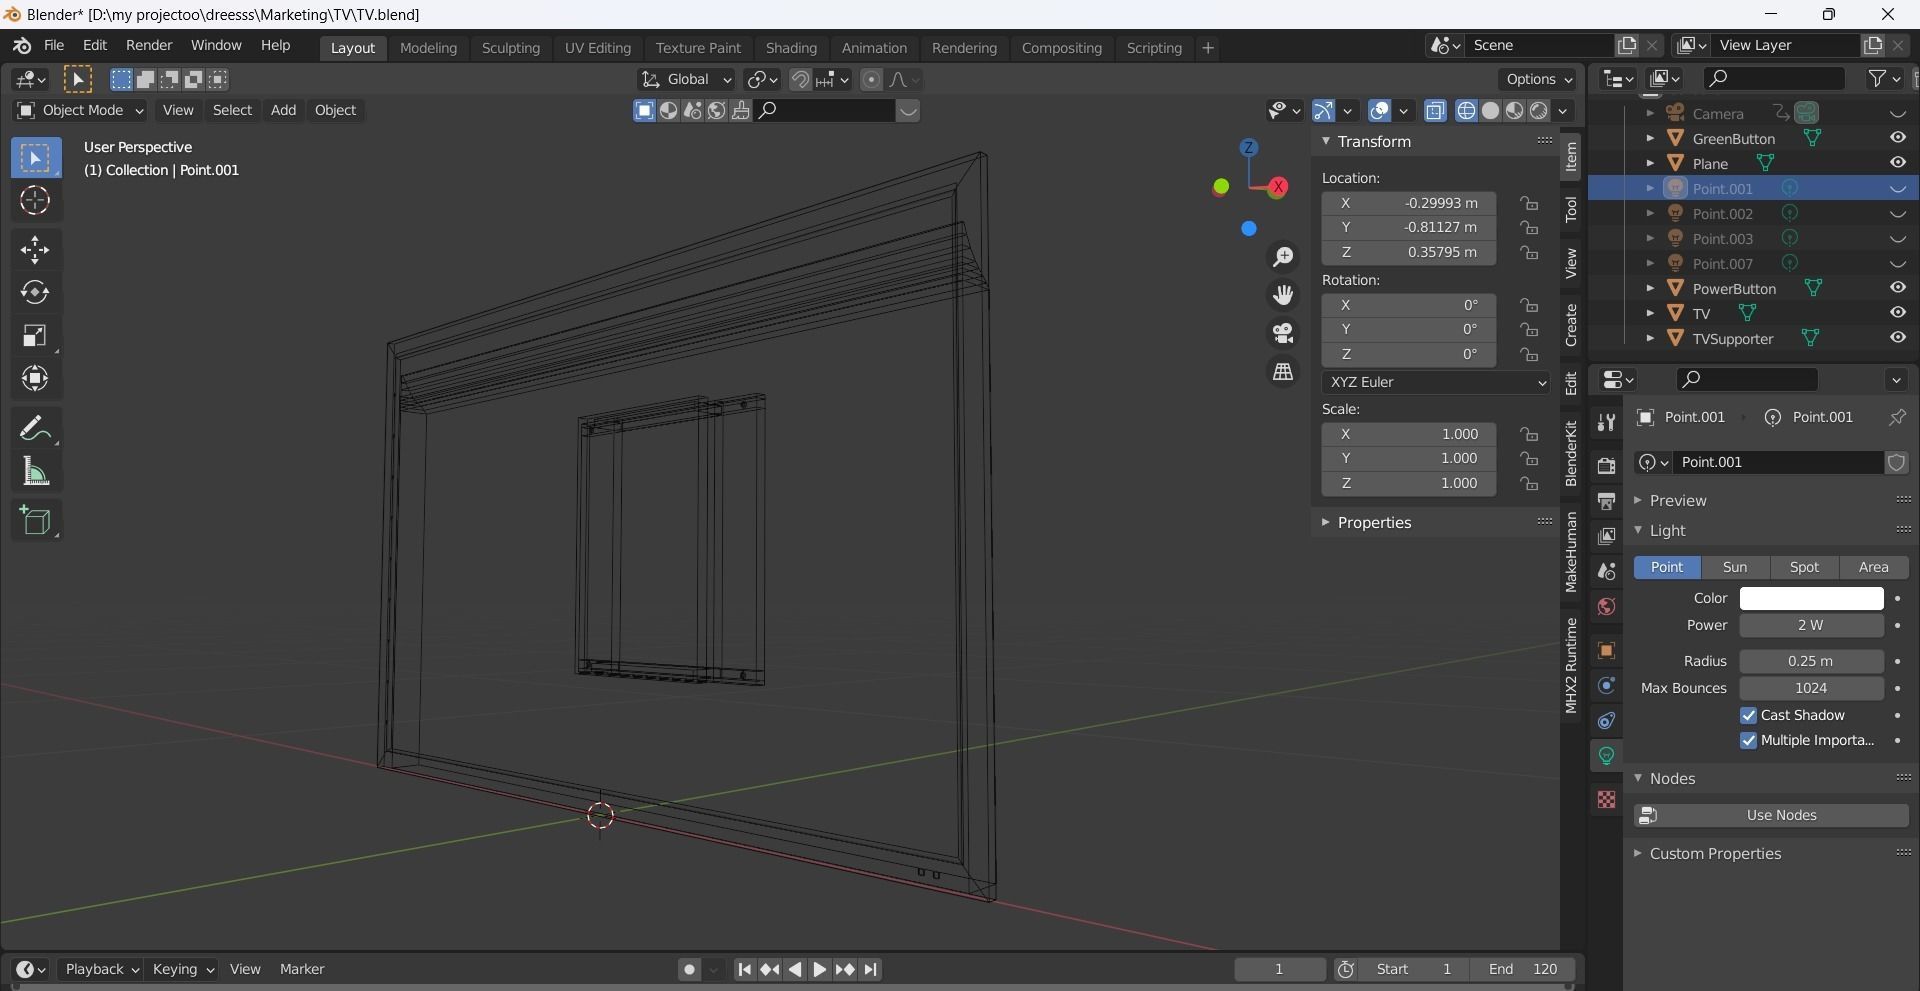The width and height of the screenshot is (1920, 991).
Task: Adjust the light Power field
Action: point(1811,625)
